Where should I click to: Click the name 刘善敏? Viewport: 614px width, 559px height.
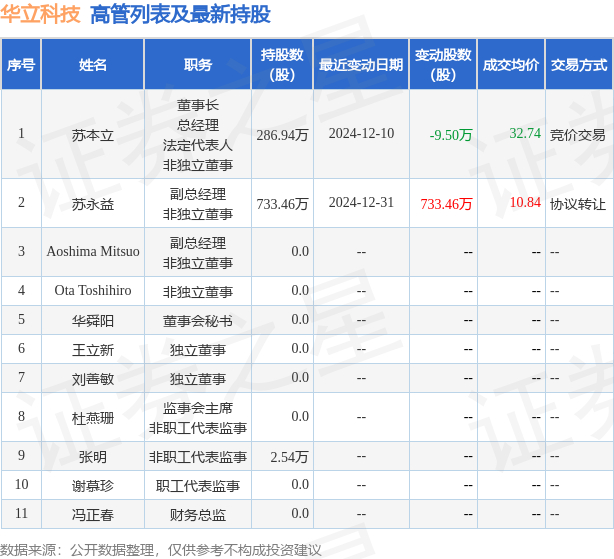click(x=93, y=379)
